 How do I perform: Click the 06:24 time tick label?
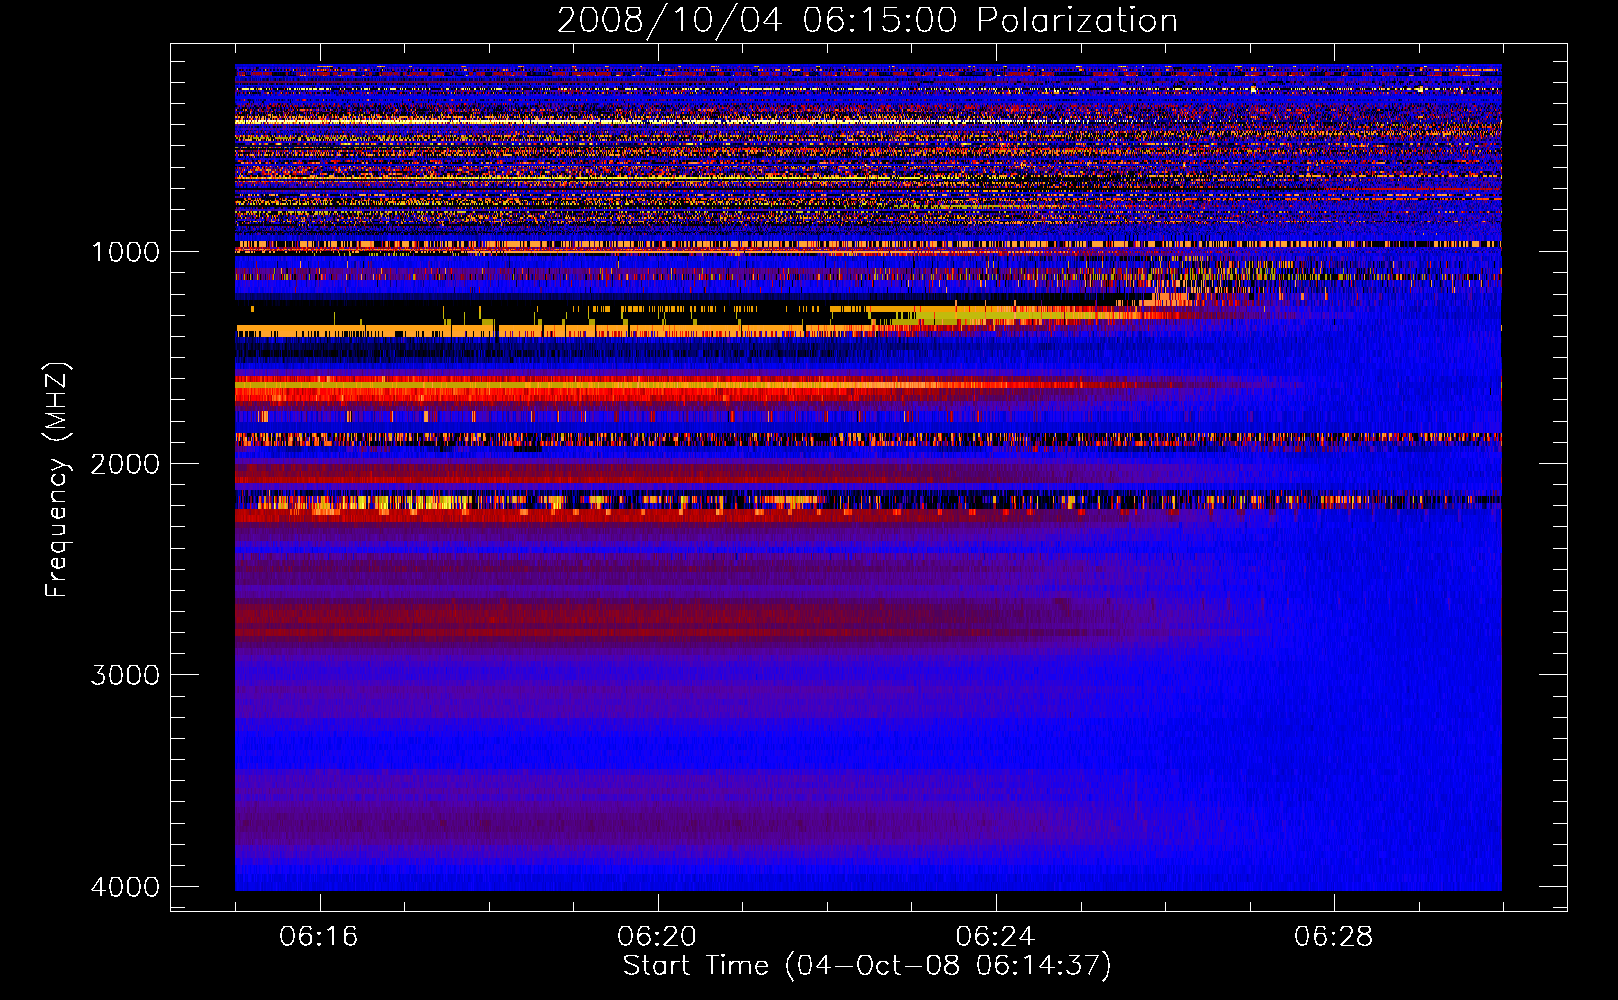tap(995, 937)
